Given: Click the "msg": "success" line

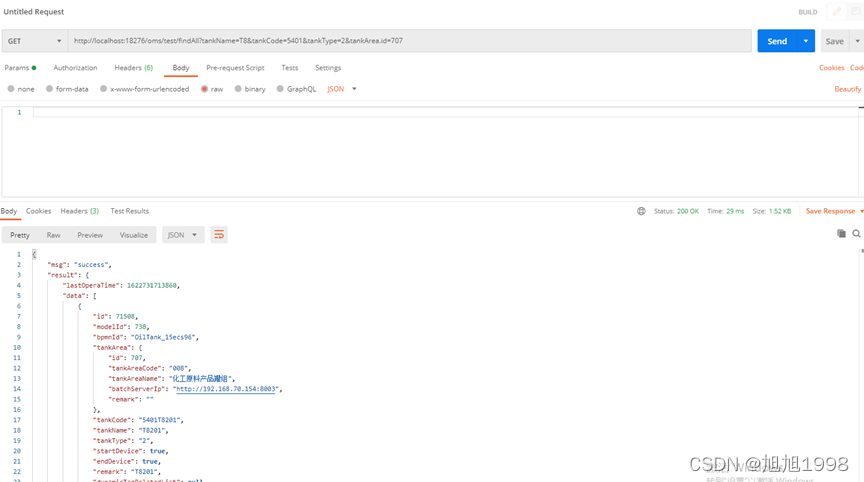Looking at the screenshot, I should 79,265.
